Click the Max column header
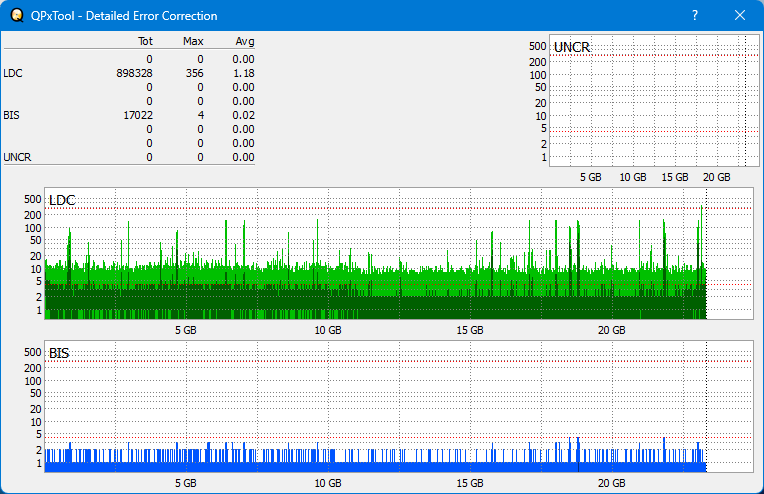 [x=193, y=41]
